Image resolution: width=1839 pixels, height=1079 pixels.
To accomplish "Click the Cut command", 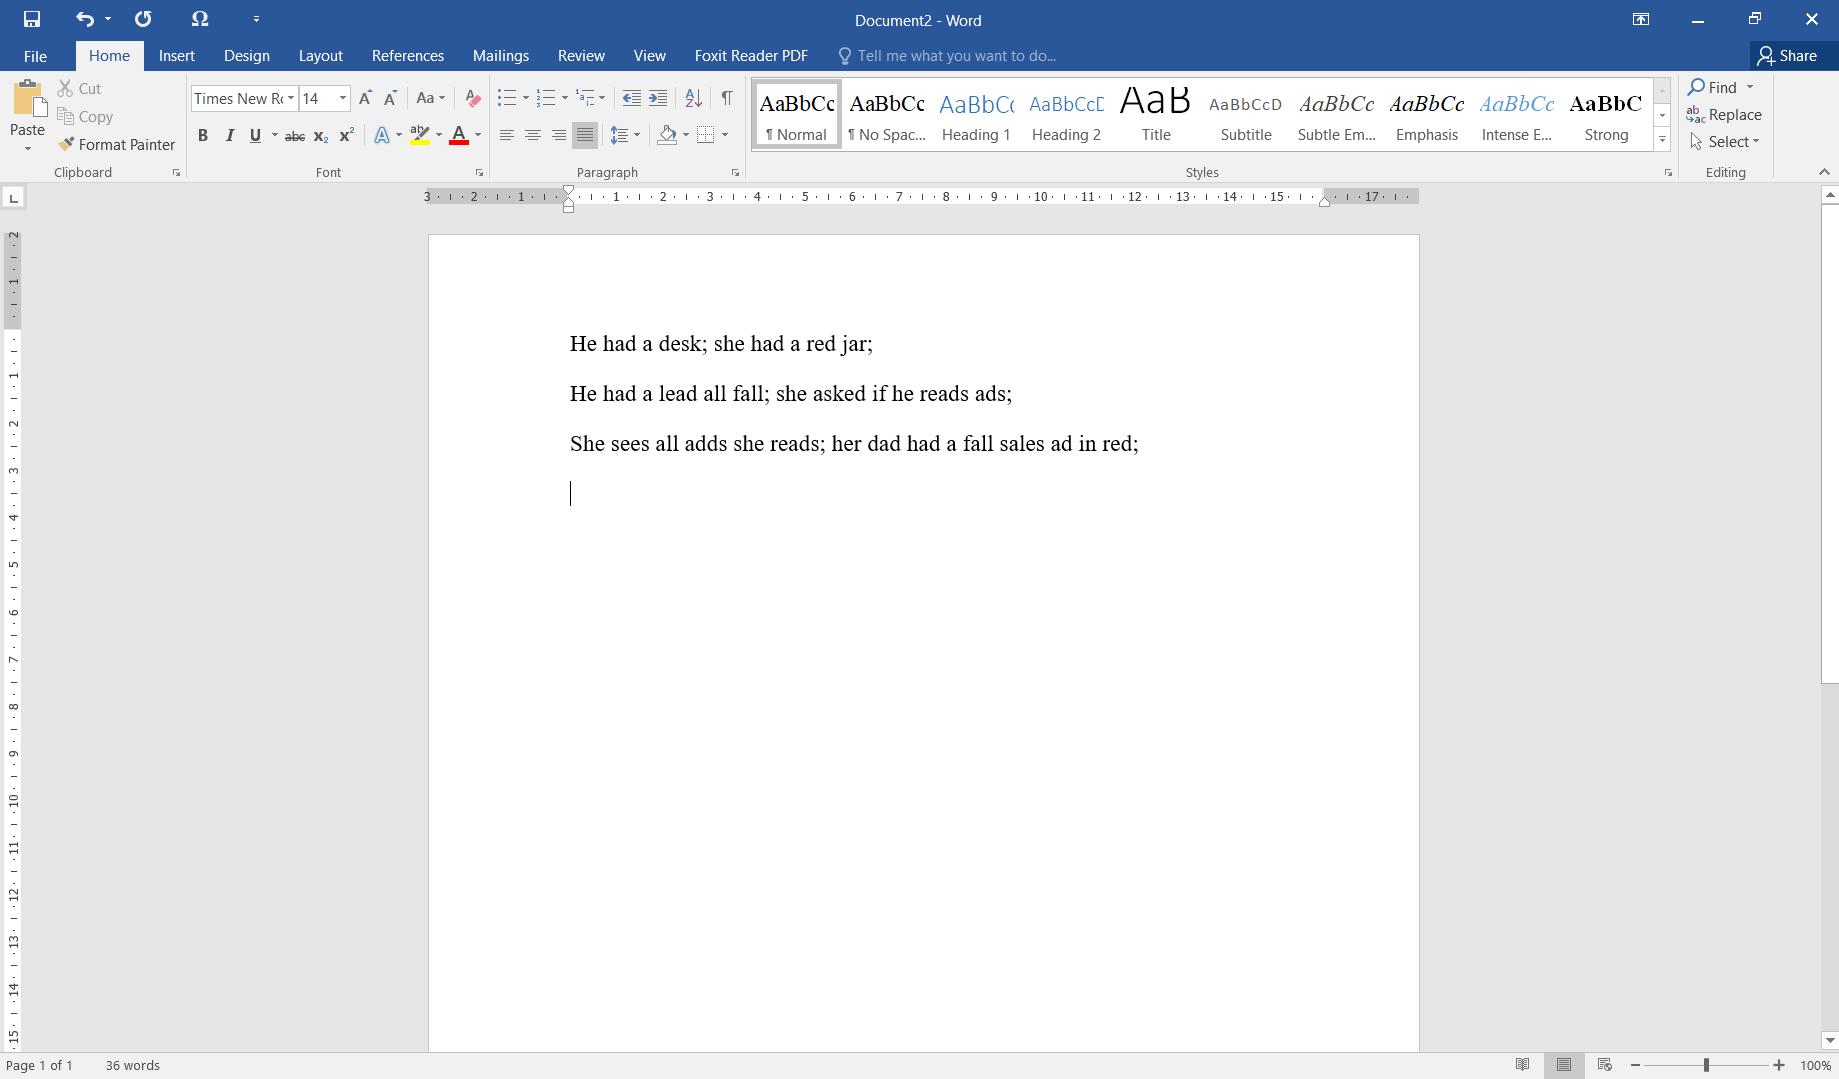I will point(80,88).
